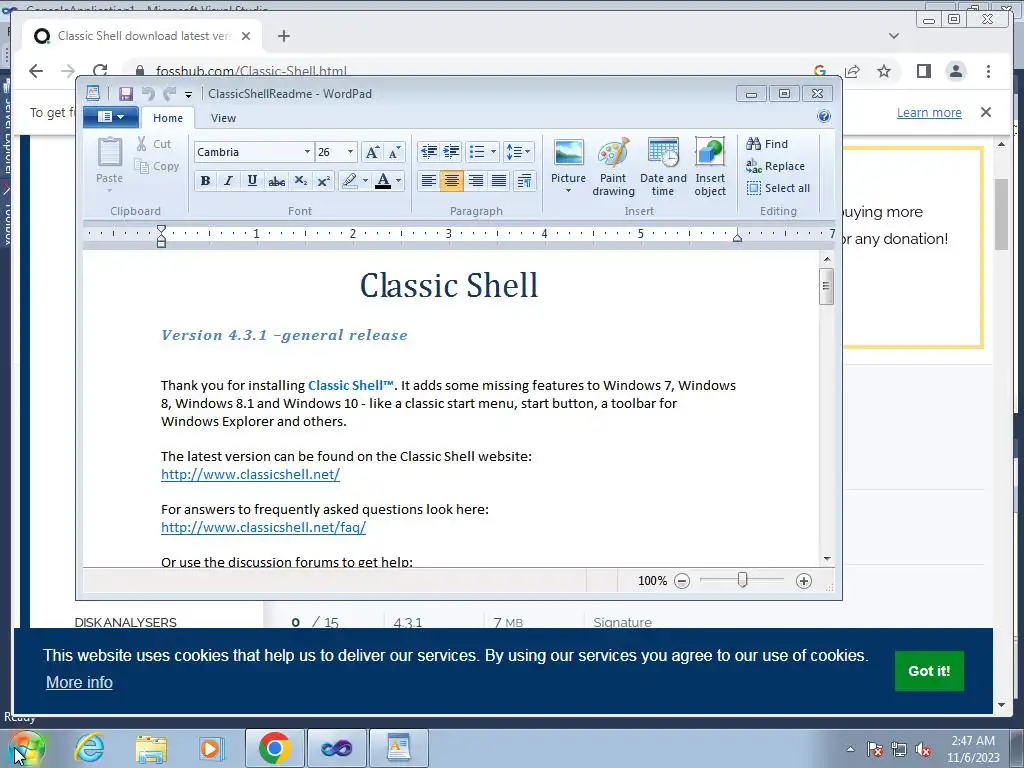Bookmark this page with star icon

click(x=884, y=71)
